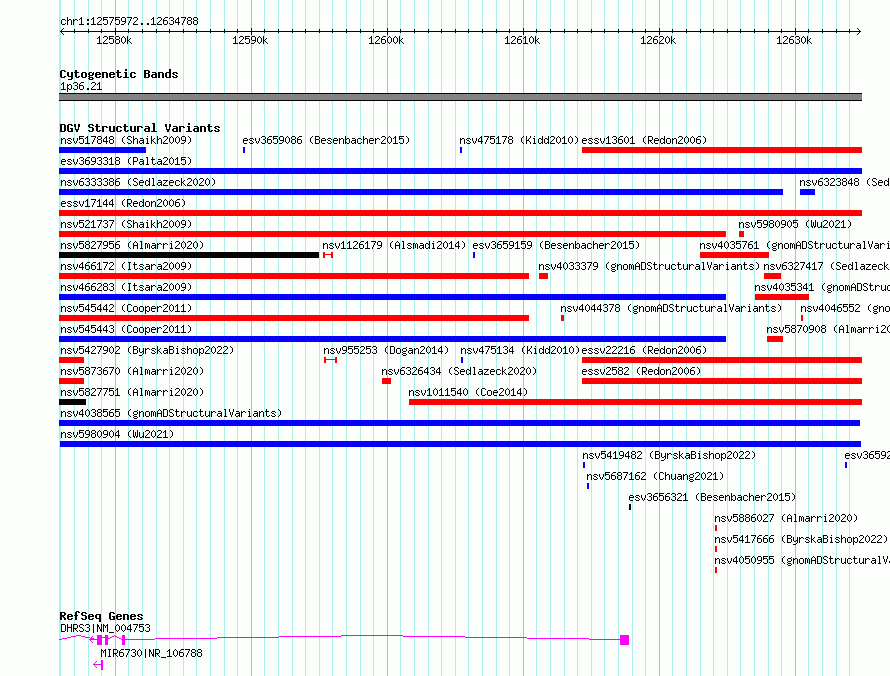Screen dimensions: 890x676
Task: Click the 1p36.21 cytoband bar
Action: tap(460, 97)
